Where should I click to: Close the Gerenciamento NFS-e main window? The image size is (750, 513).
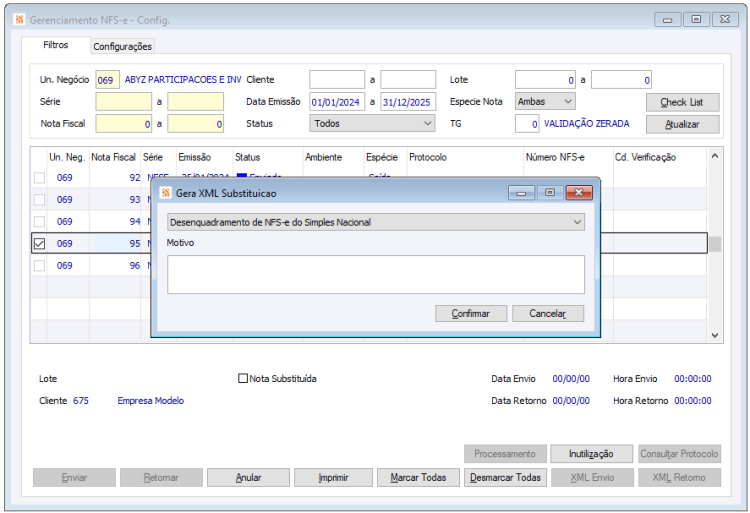(x=725, y=20)
